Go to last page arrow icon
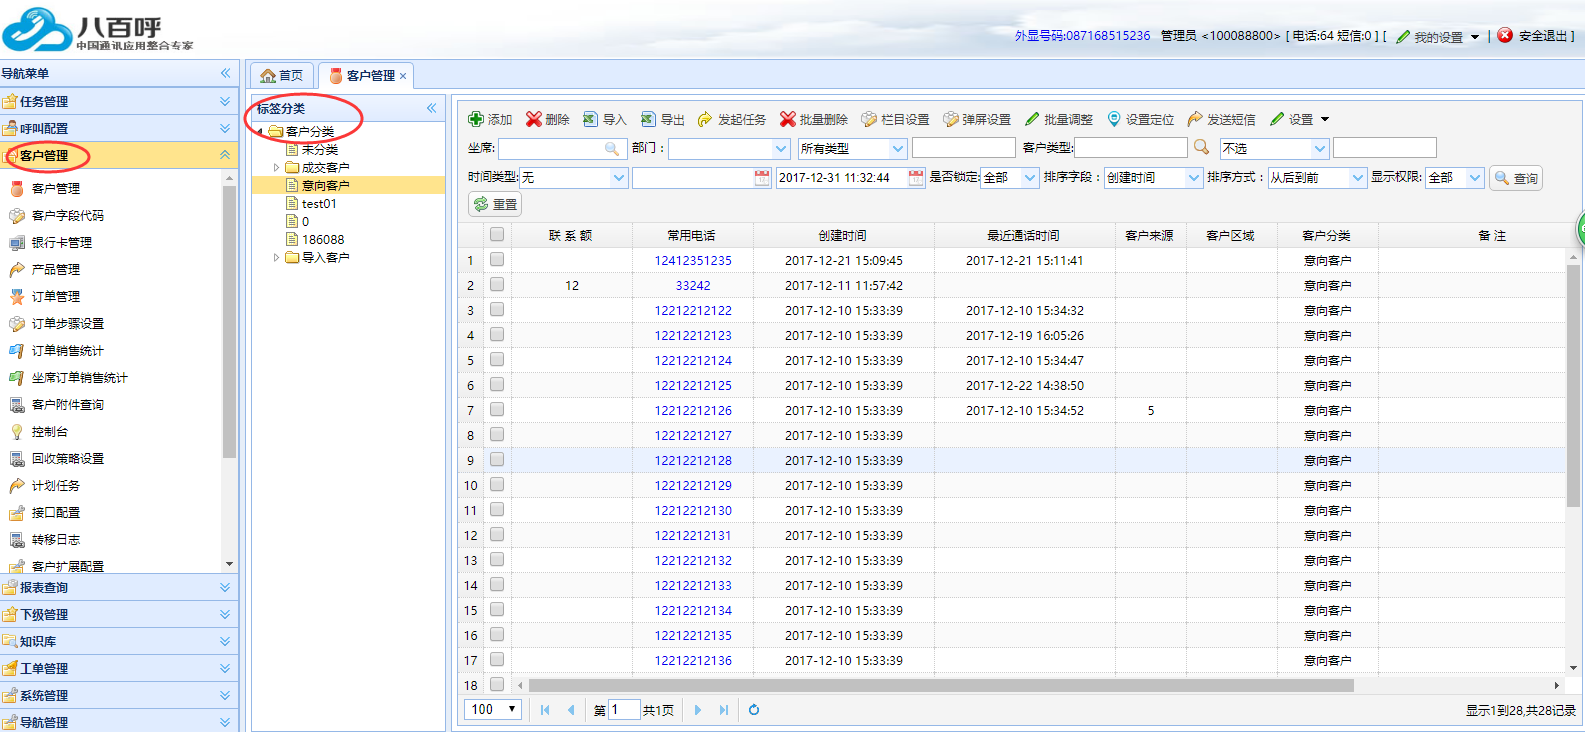The height and width of the screenshot is (732, 1585). (724, 710)
